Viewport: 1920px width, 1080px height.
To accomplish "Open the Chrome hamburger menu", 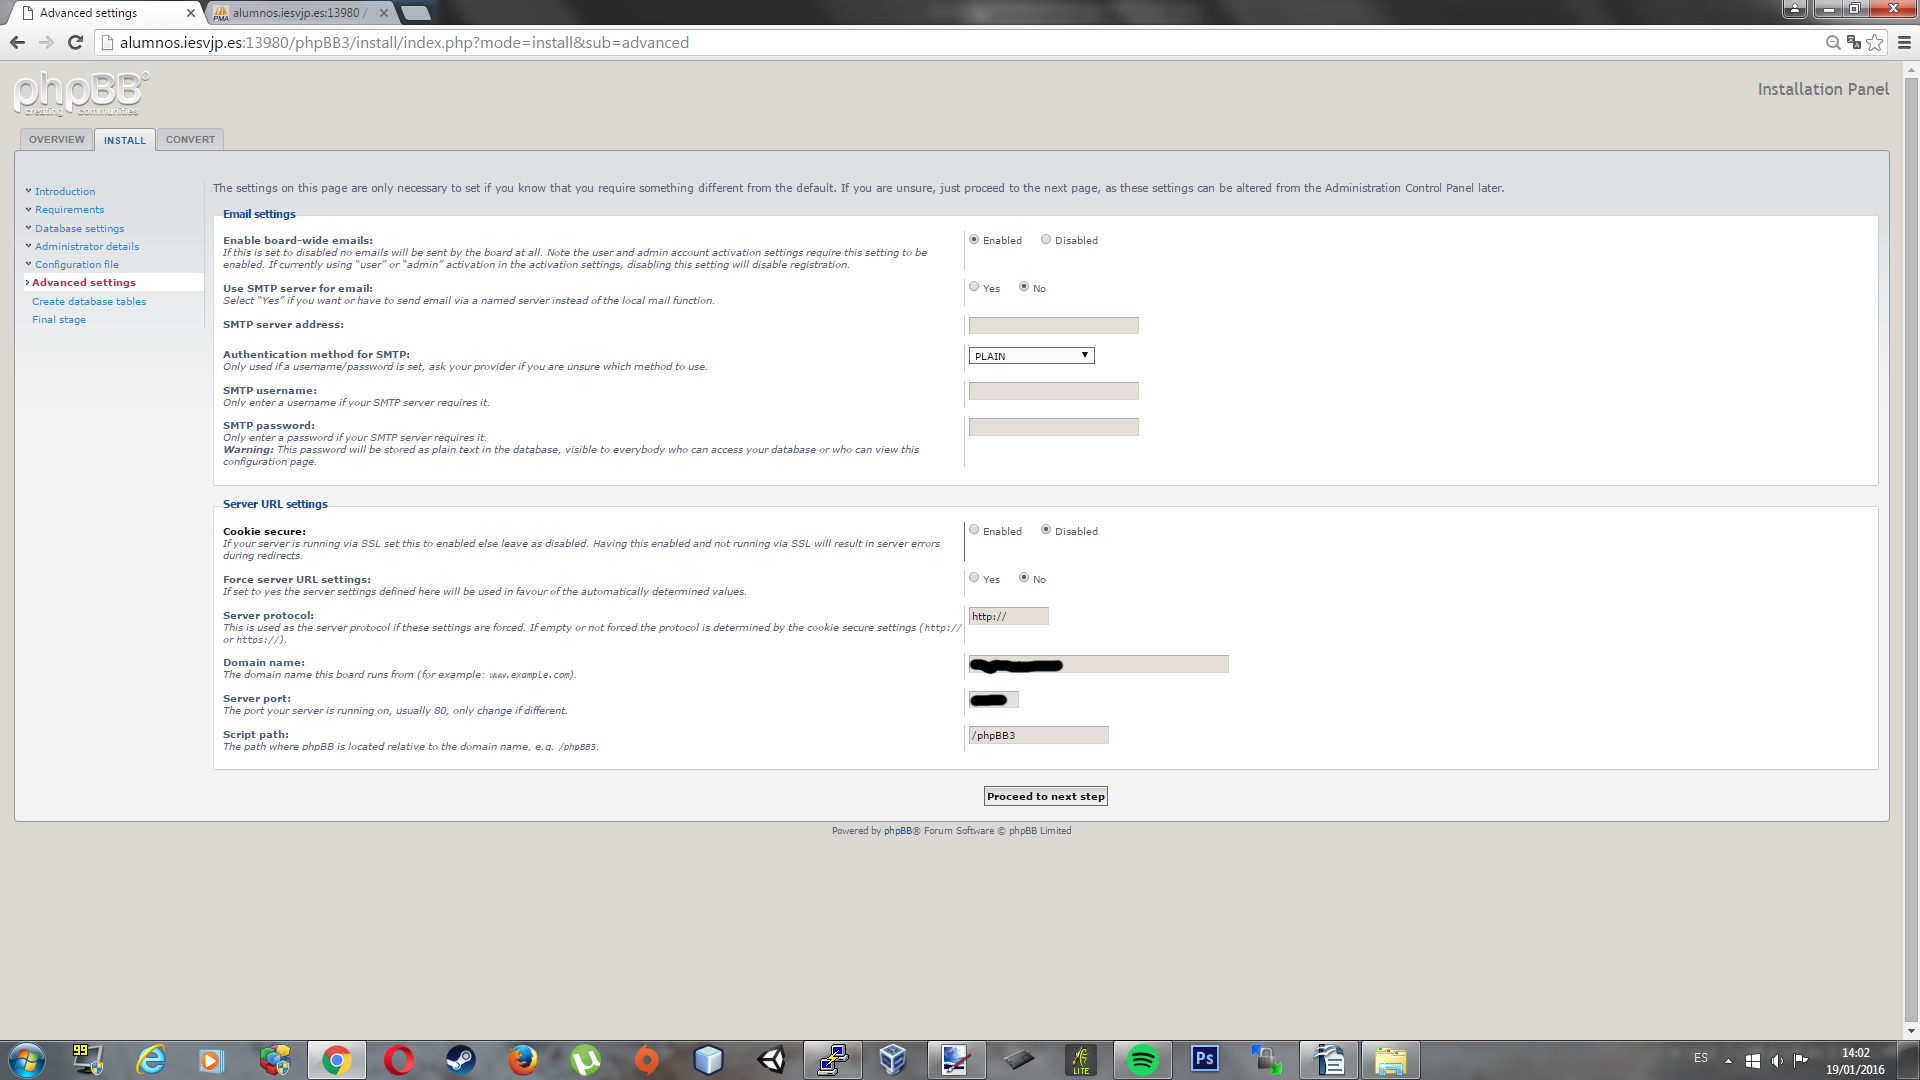I will [1904, 42].
